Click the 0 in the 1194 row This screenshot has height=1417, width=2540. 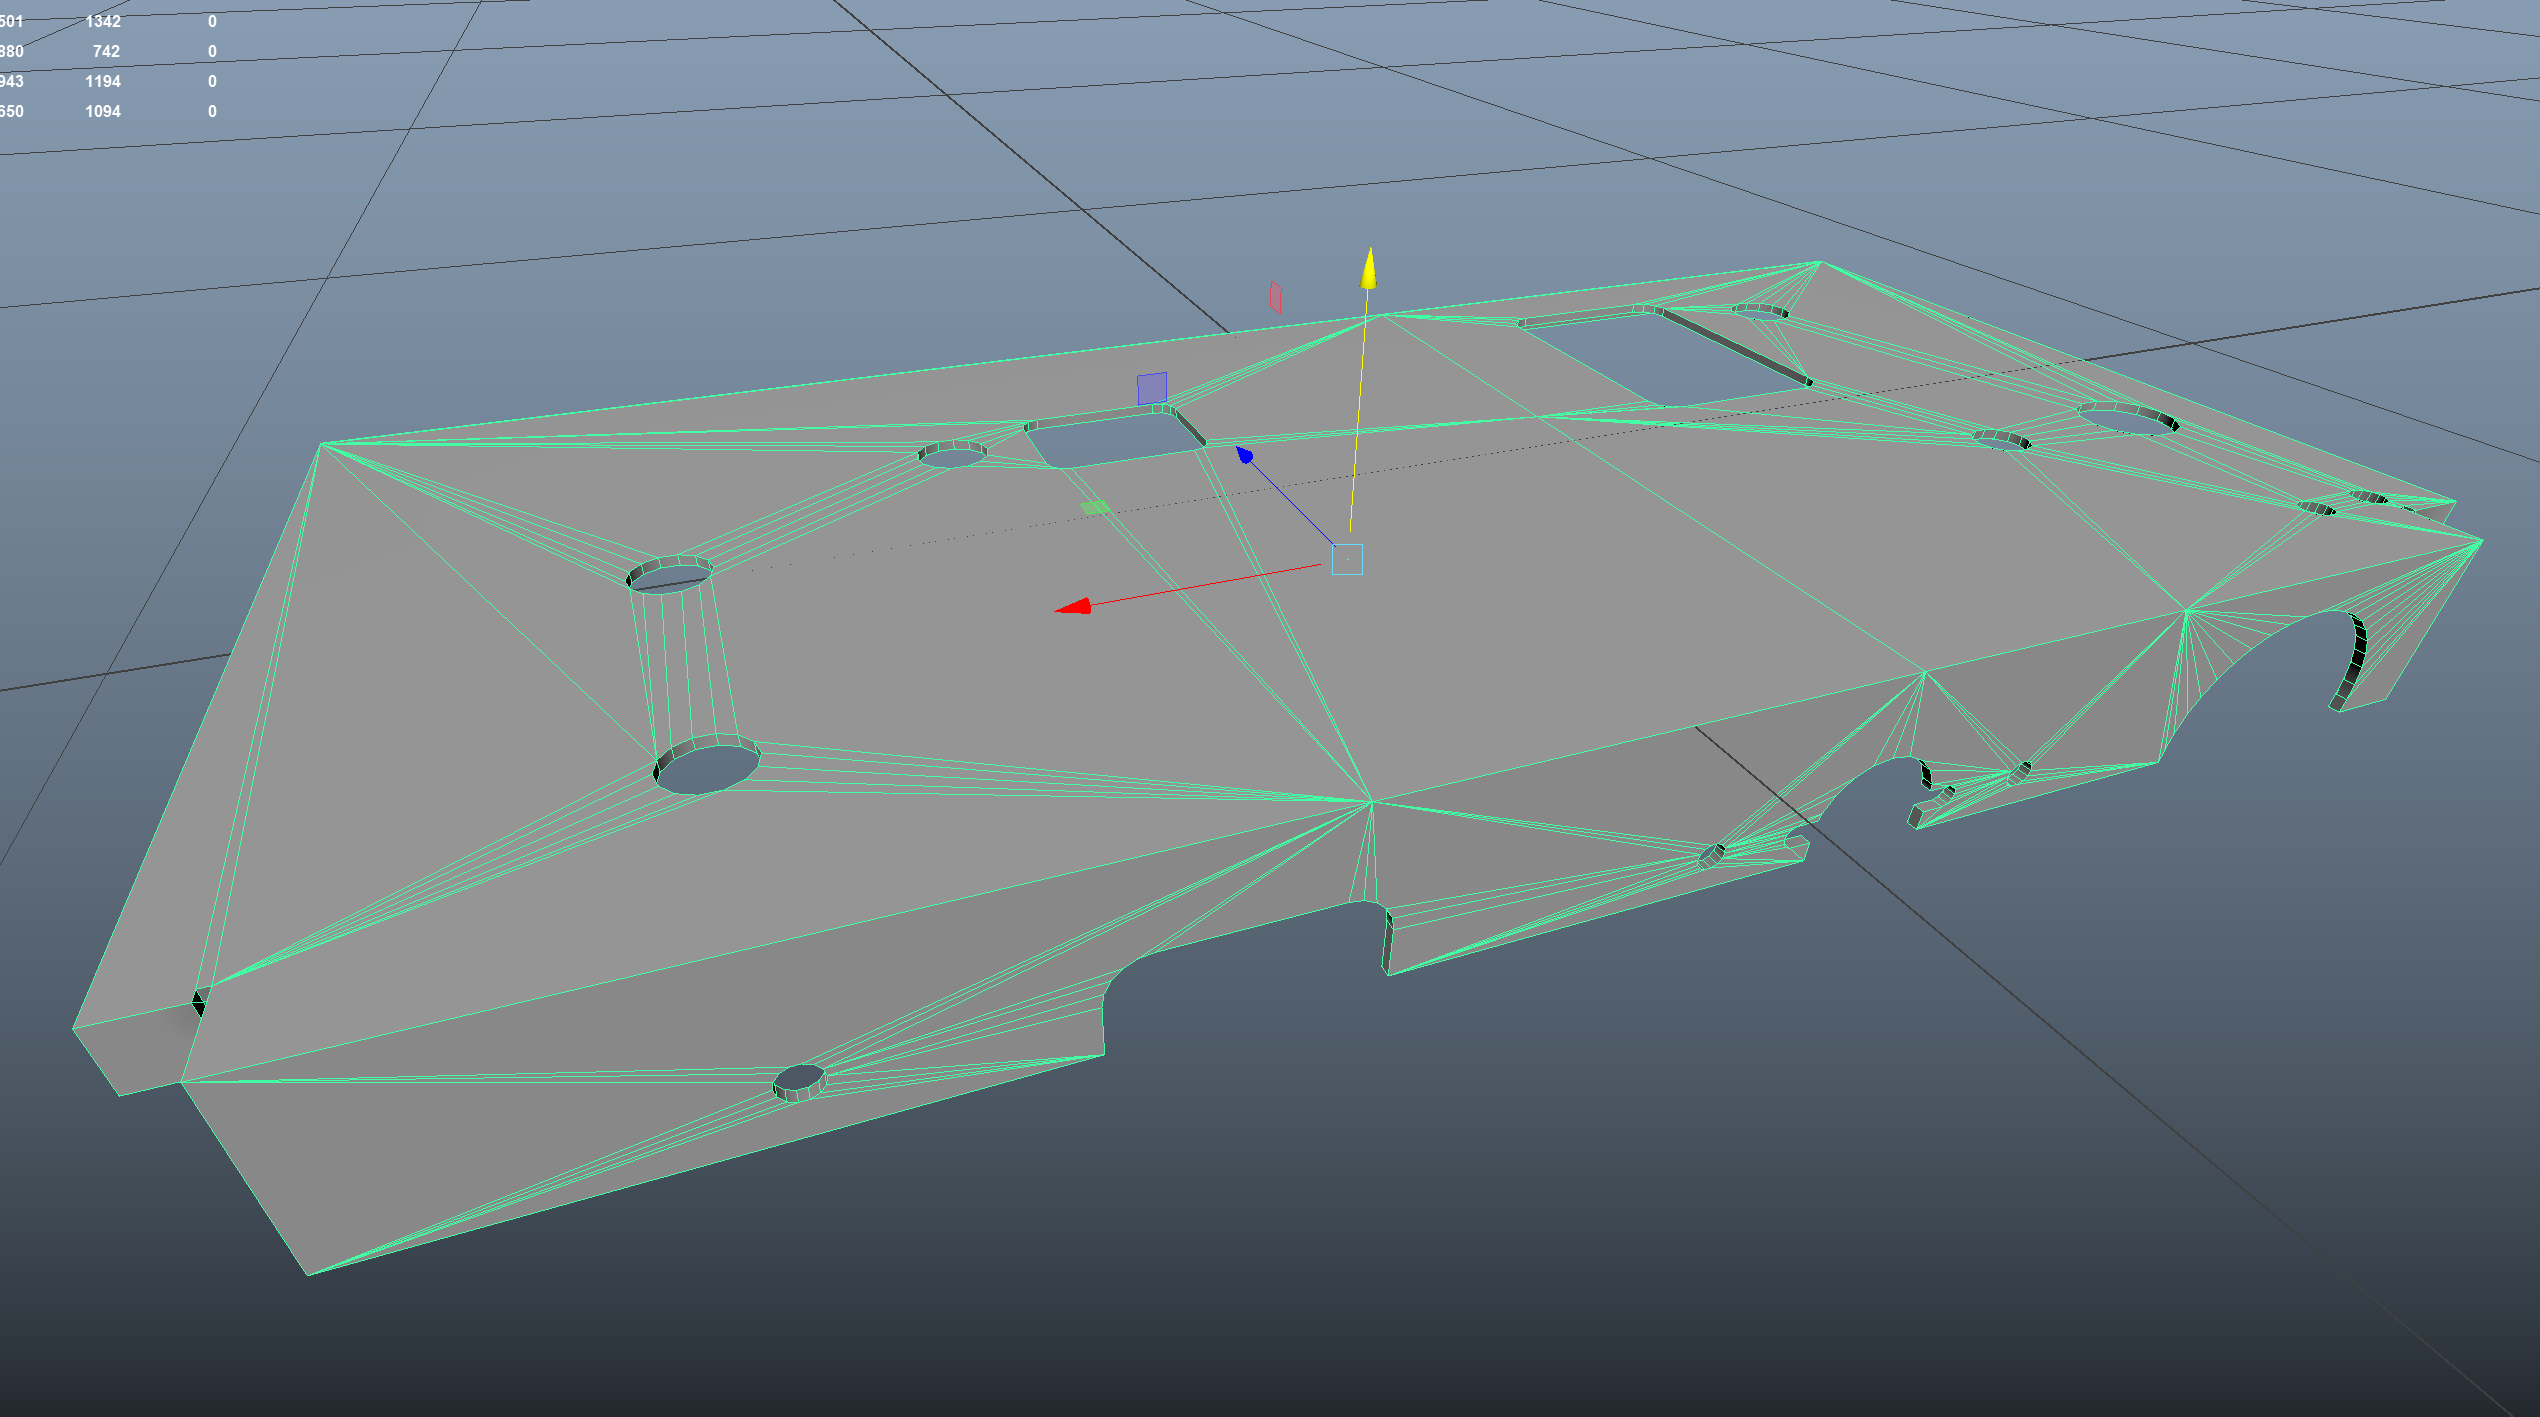point(212,81)
